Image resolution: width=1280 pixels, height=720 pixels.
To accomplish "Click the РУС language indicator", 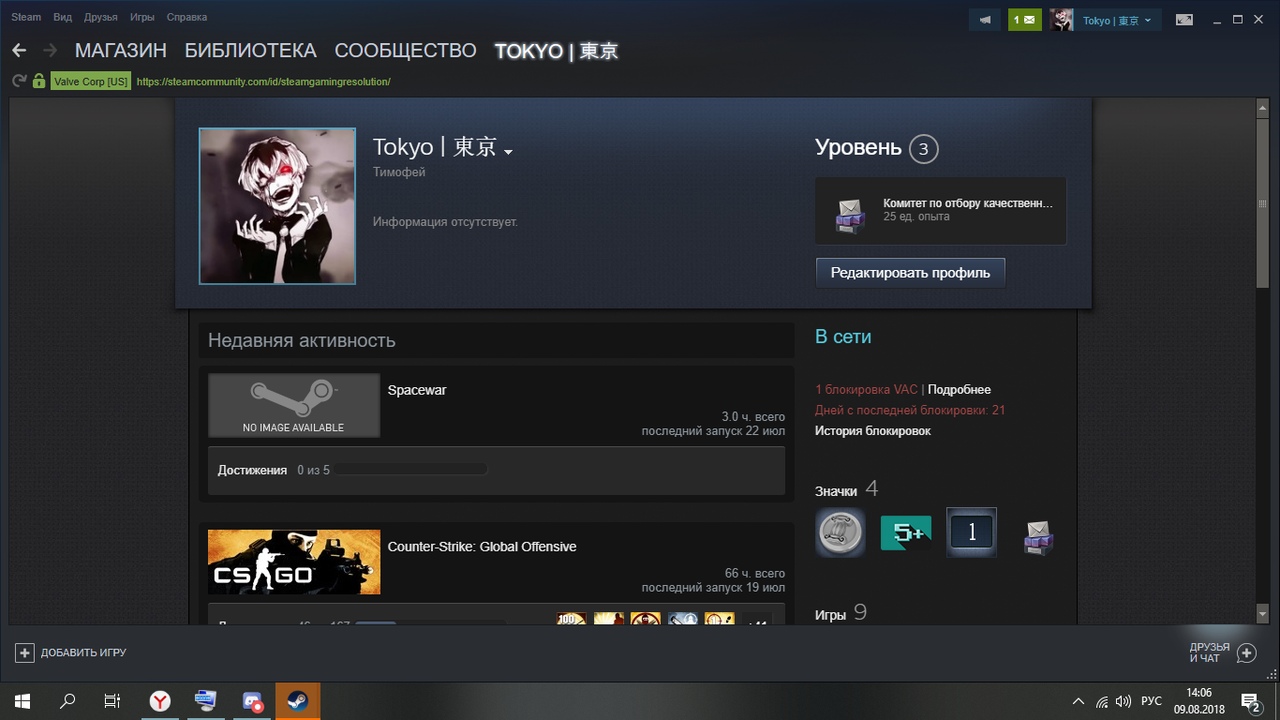I will pos(1152,701).
